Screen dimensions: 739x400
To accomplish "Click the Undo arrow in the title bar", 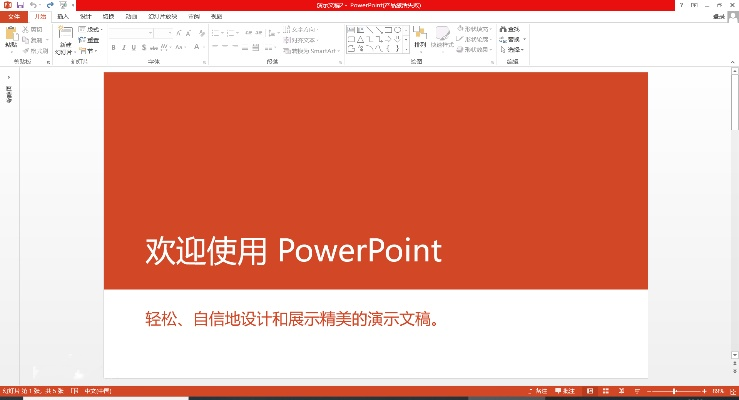I will [34, 5].
